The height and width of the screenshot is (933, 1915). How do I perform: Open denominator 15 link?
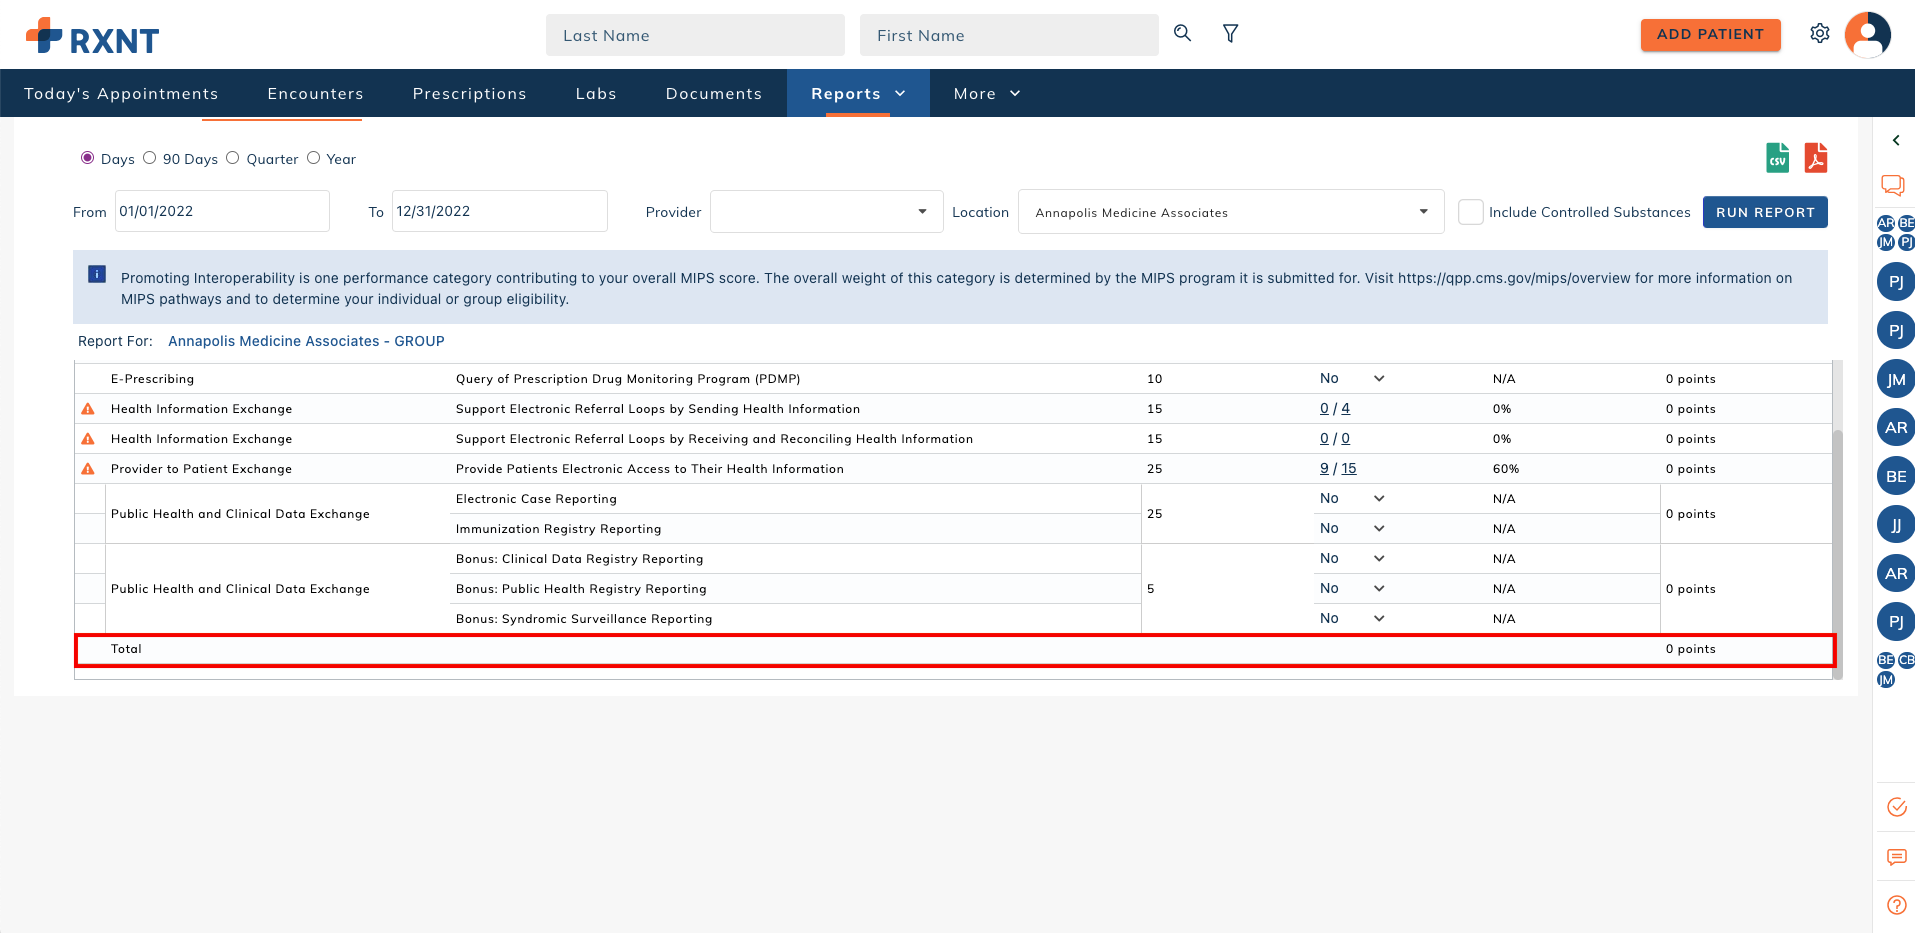point(1349,469)
